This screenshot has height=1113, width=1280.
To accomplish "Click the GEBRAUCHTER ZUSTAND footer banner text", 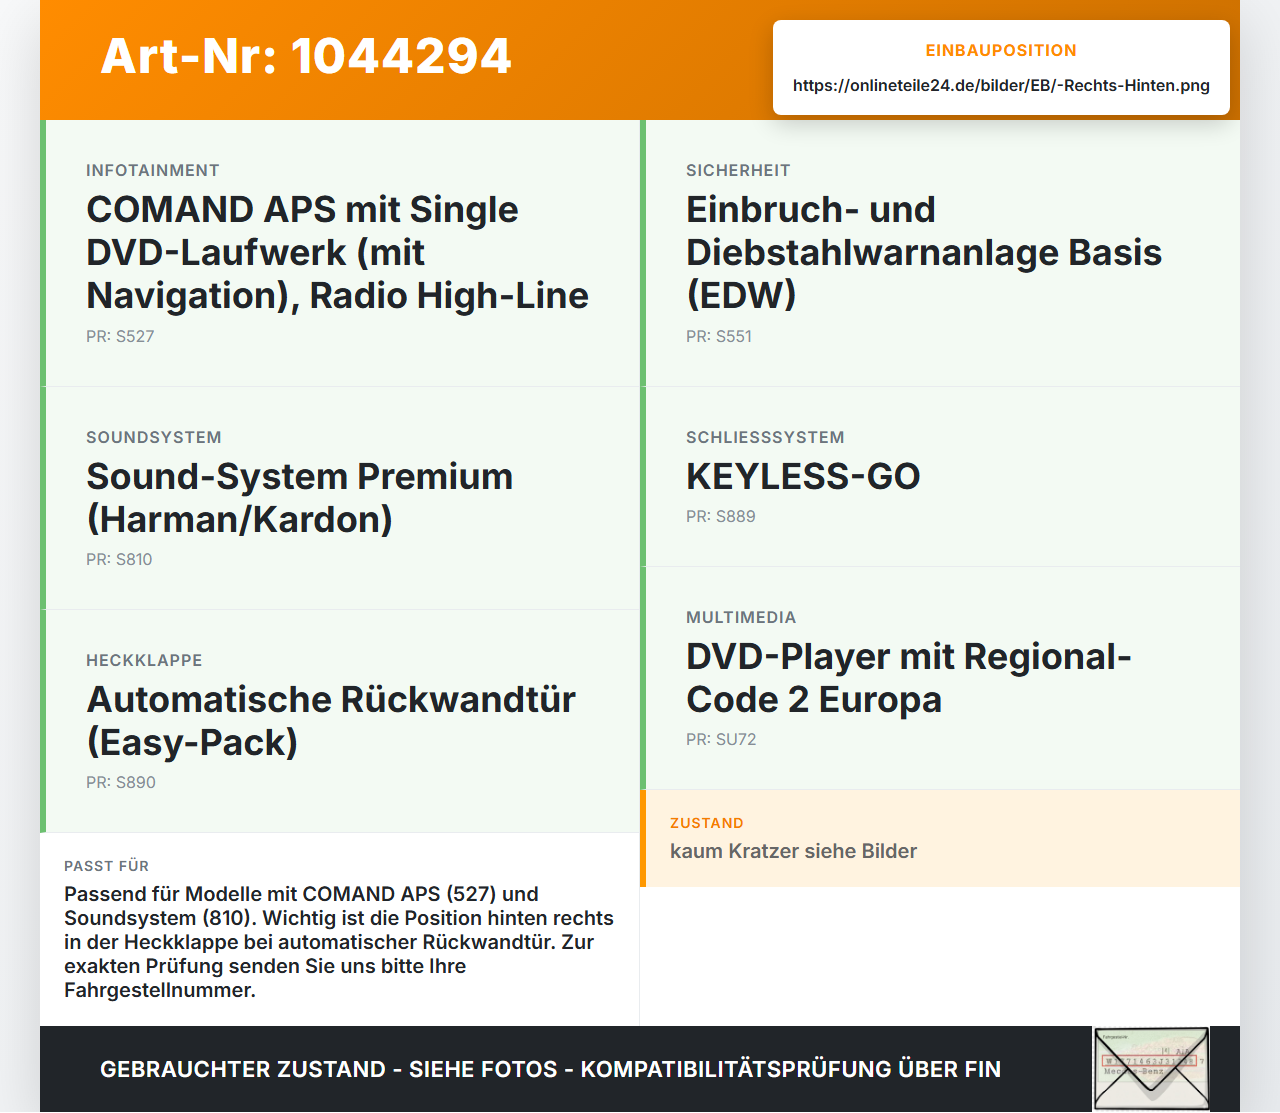I will click(550, 1069).
